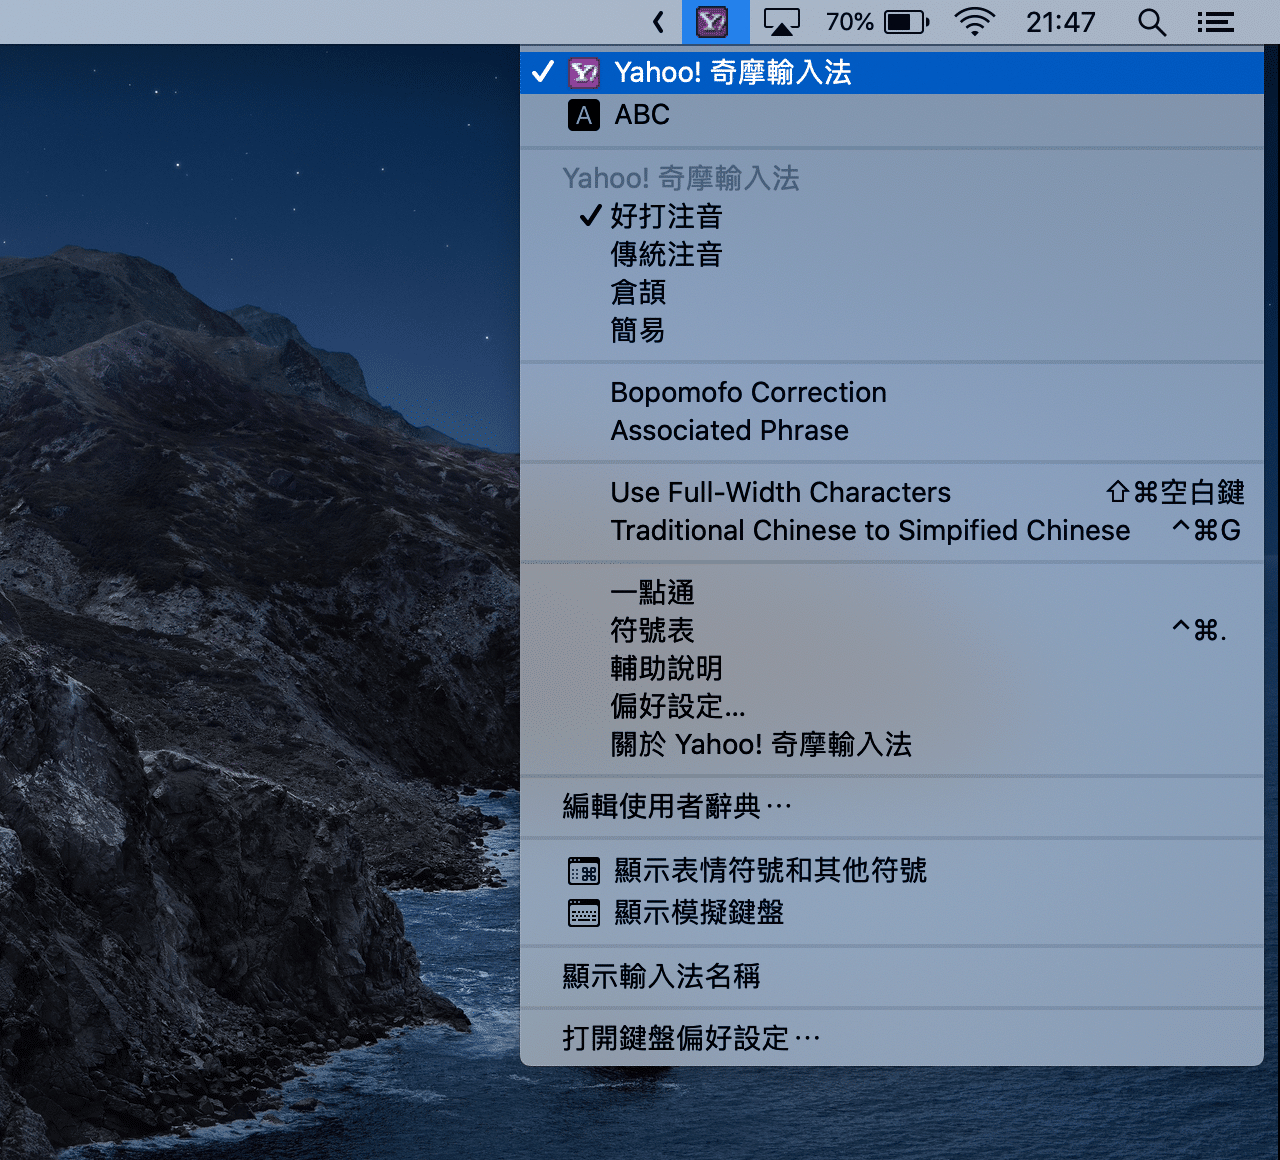Choose 顯示表情符號和其他符號
The image size is (1280, 1160).
(x=892, y=870)
